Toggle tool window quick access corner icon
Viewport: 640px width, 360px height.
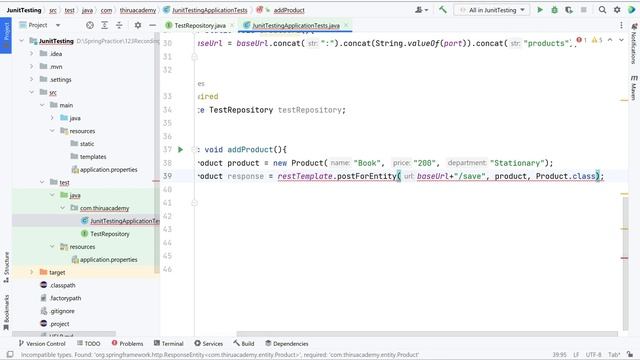[x=10, y=354]
